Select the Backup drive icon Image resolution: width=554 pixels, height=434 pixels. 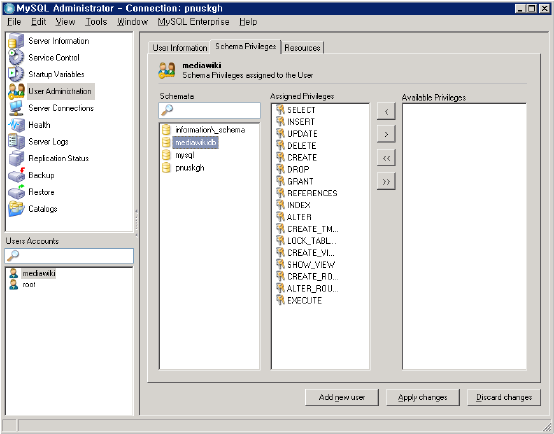(x=16, y=175)
